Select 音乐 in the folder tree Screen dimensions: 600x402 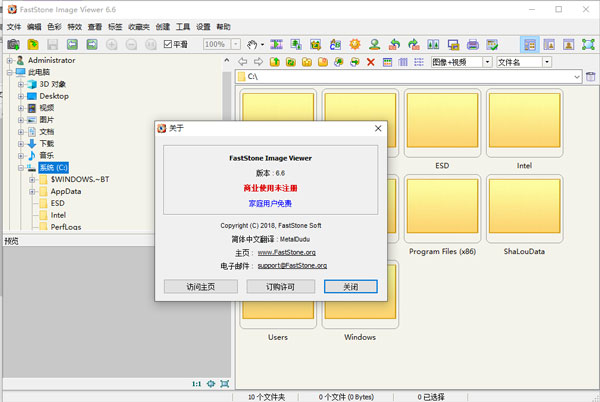(x=47, y=156)
